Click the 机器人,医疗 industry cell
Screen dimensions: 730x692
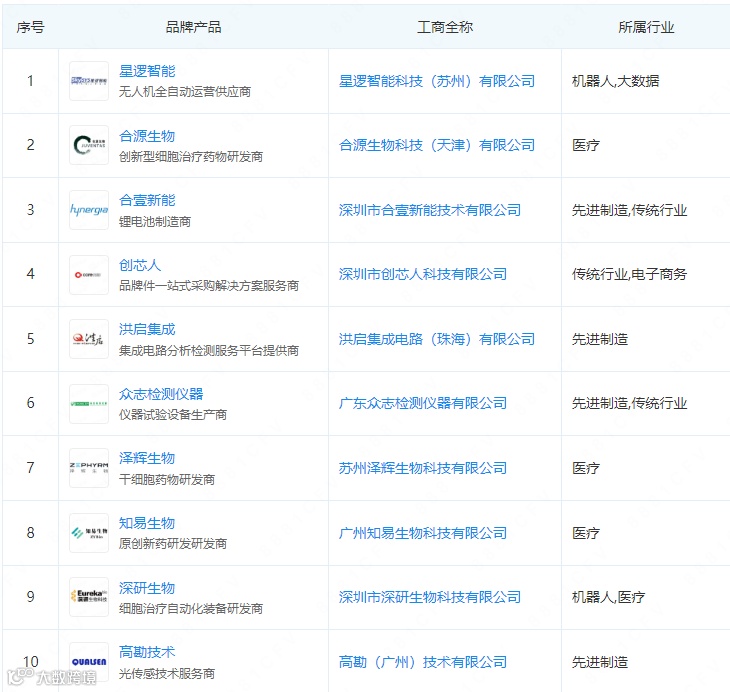click(x=608, y=597)
